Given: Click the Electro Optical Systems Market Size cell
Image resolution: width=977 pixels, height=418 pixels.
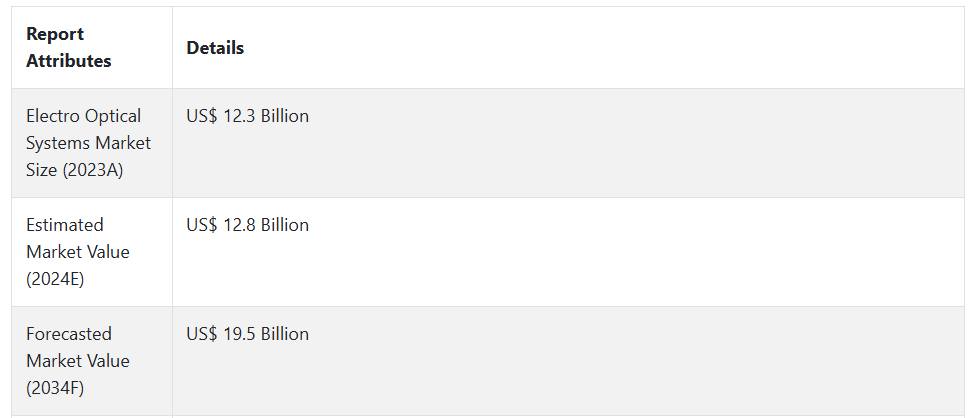Looking at the screenshot, I should click(92, 143).
